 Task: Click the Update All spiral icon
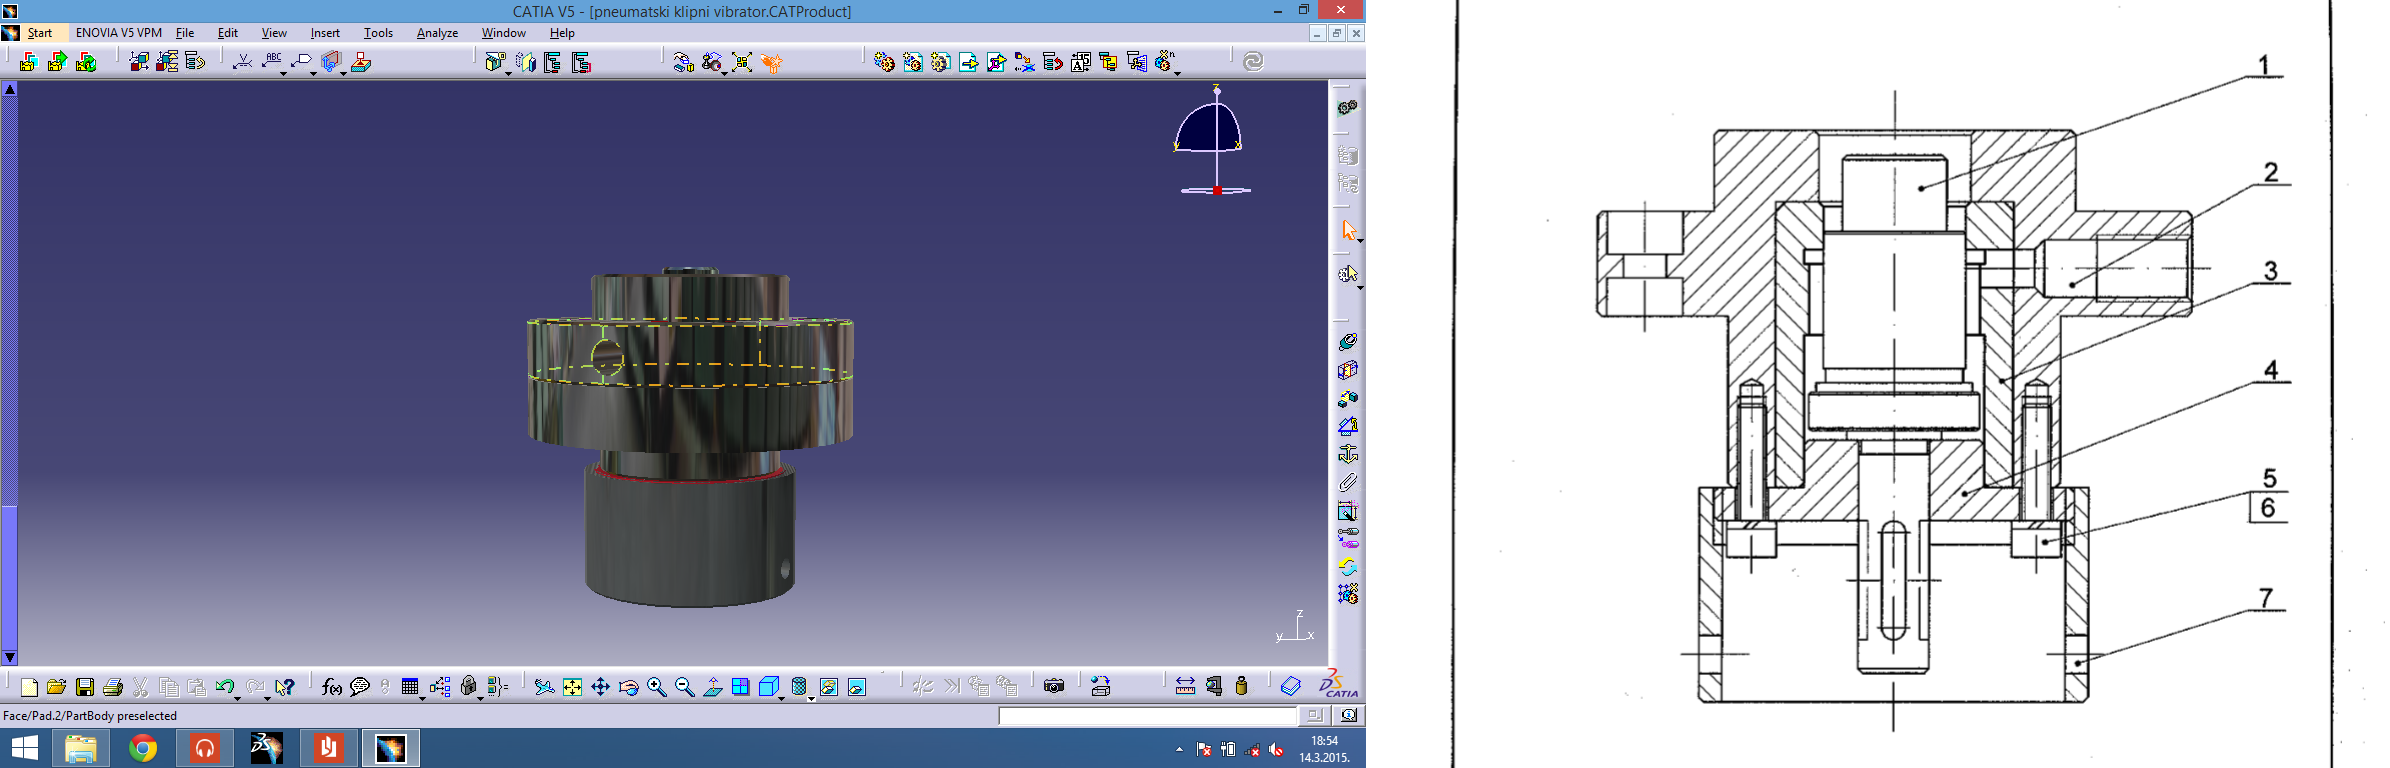point(1253,62)
